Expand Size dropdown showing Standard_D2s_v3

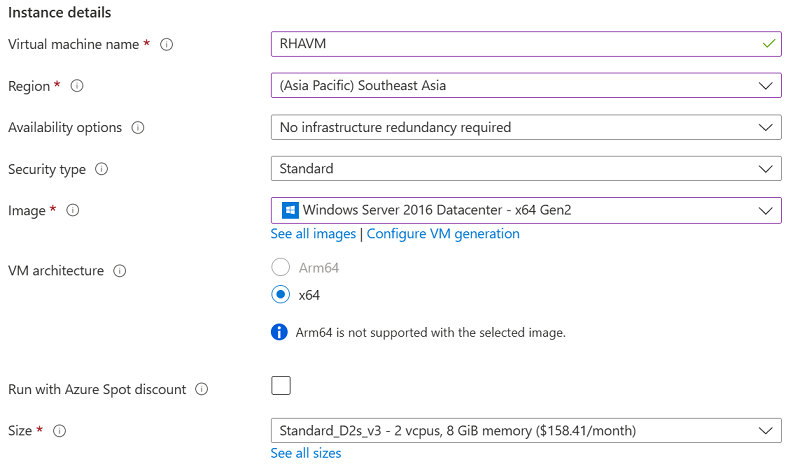coord(526,430)
